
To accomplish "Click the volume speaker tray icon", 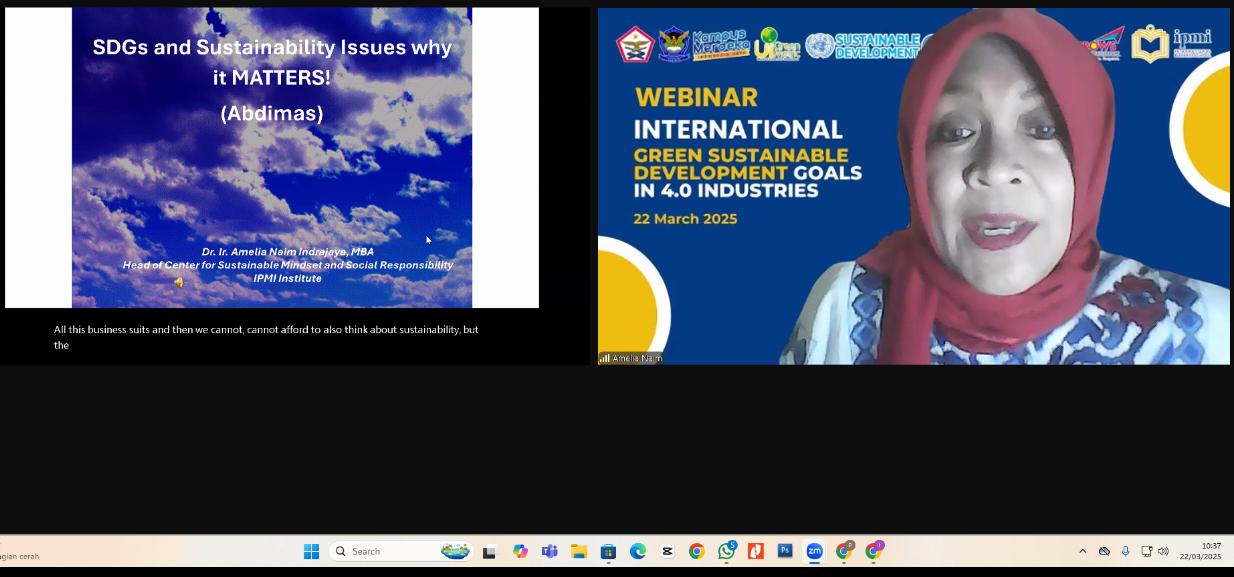I will tap(1163, 551).
